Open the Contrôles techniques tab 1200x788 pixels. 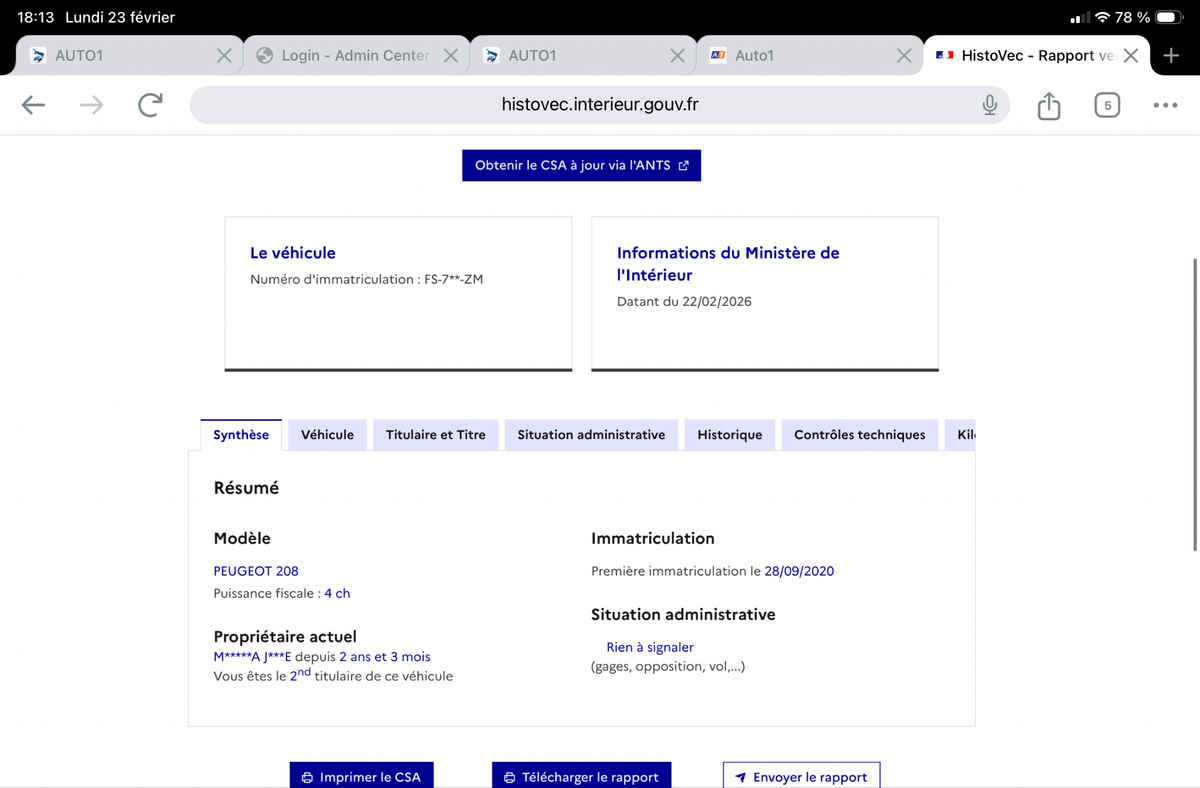859,435
